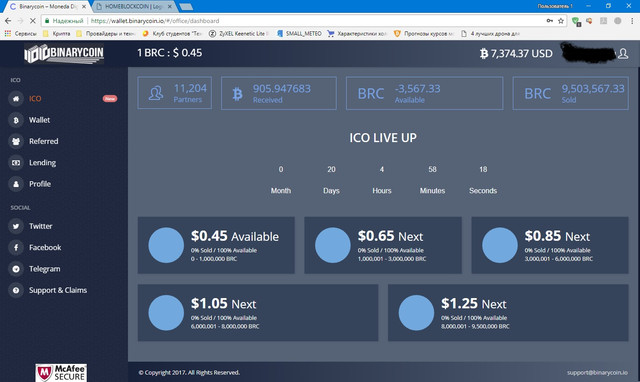Click the $0.65 stage progress circle

[x=333, y=245]
